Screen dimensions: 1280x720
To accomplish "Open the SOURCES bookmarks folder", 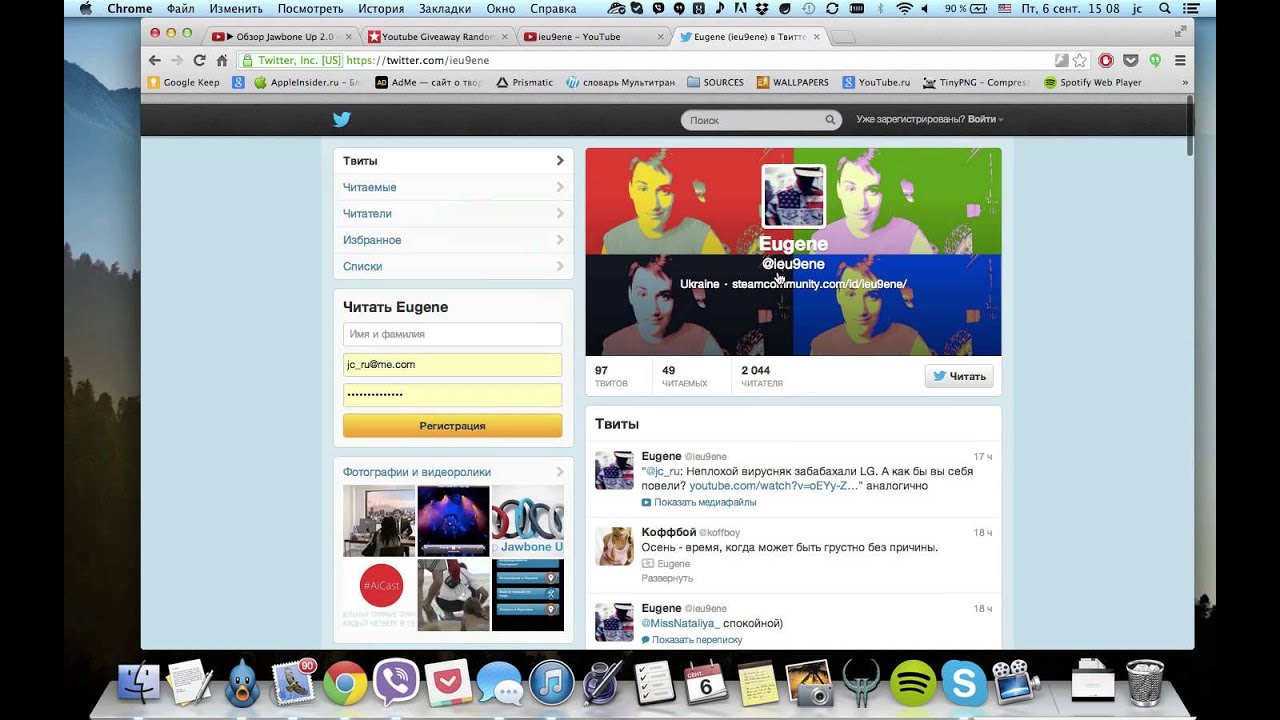I will 715,83.
